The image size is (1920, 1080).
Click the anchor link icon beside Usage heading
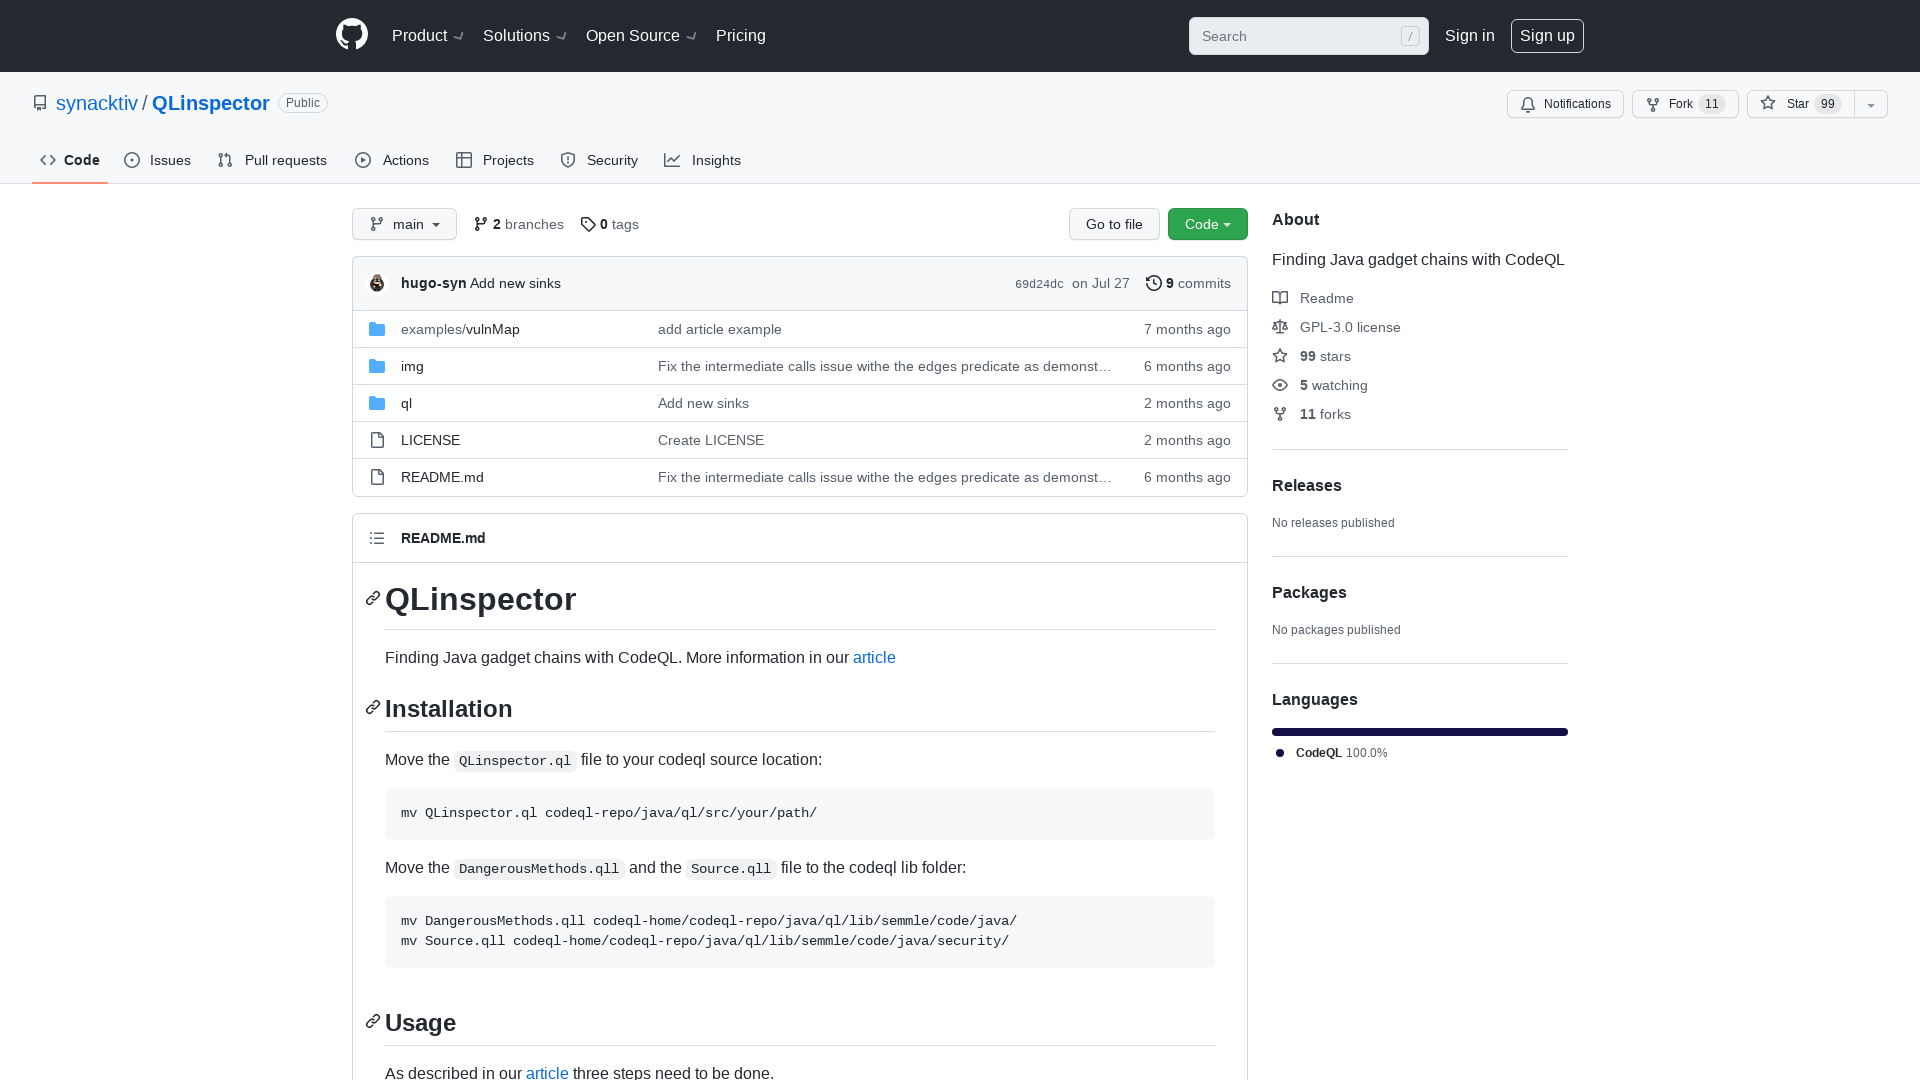click(373, 1022)
